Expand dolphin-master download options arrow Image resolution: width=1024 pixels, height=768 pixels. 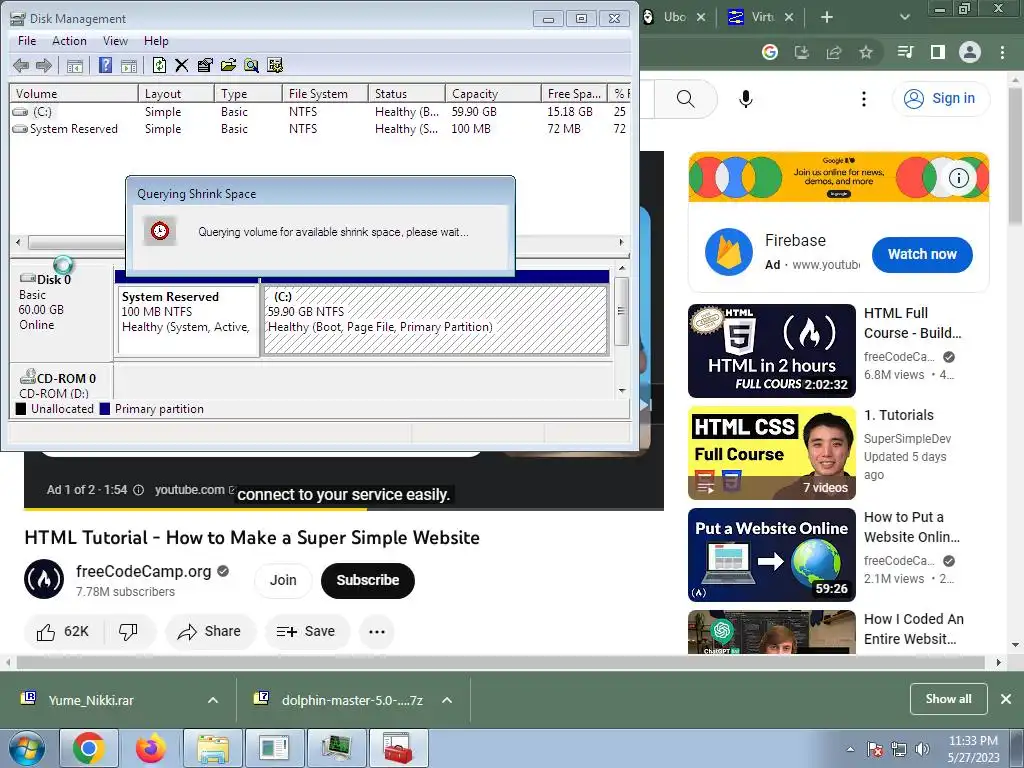coord(447,700)
